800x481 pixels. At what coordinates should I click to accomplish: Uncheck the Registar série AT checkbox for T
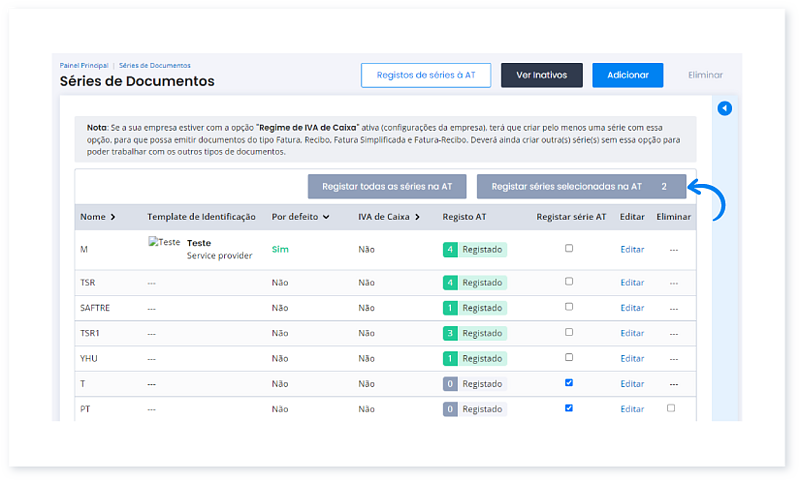pyautogui.click(x=569, y=383)
